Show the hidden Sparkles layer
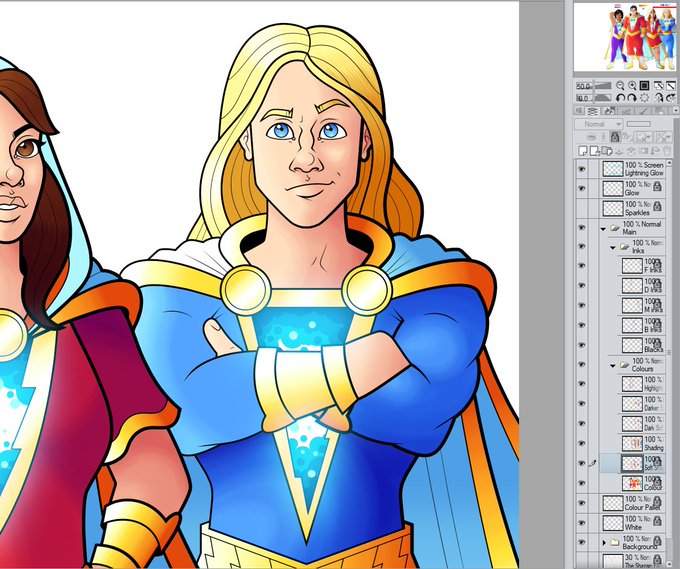 pyautogui.click(x=582, y=208)
